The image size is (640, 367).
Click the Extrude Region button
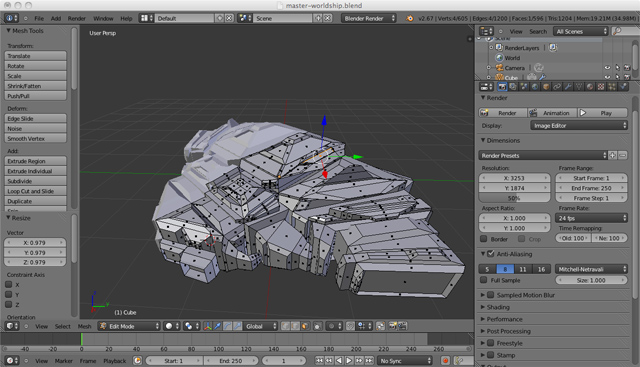tap(36, 161)
